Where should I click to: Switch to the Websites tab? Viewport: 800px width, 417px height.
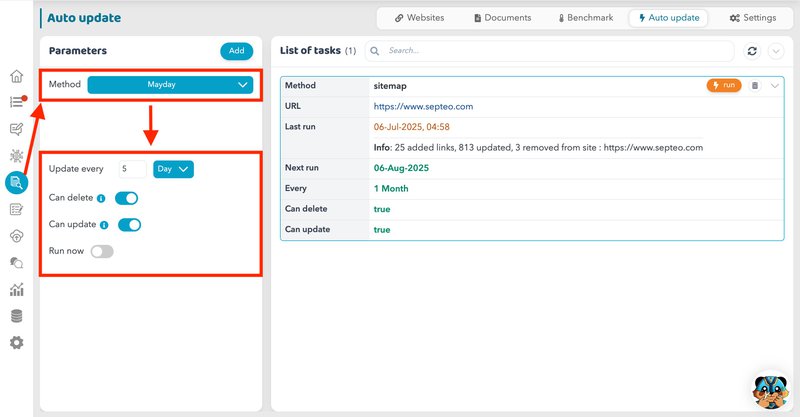click(x=419, y=18)
